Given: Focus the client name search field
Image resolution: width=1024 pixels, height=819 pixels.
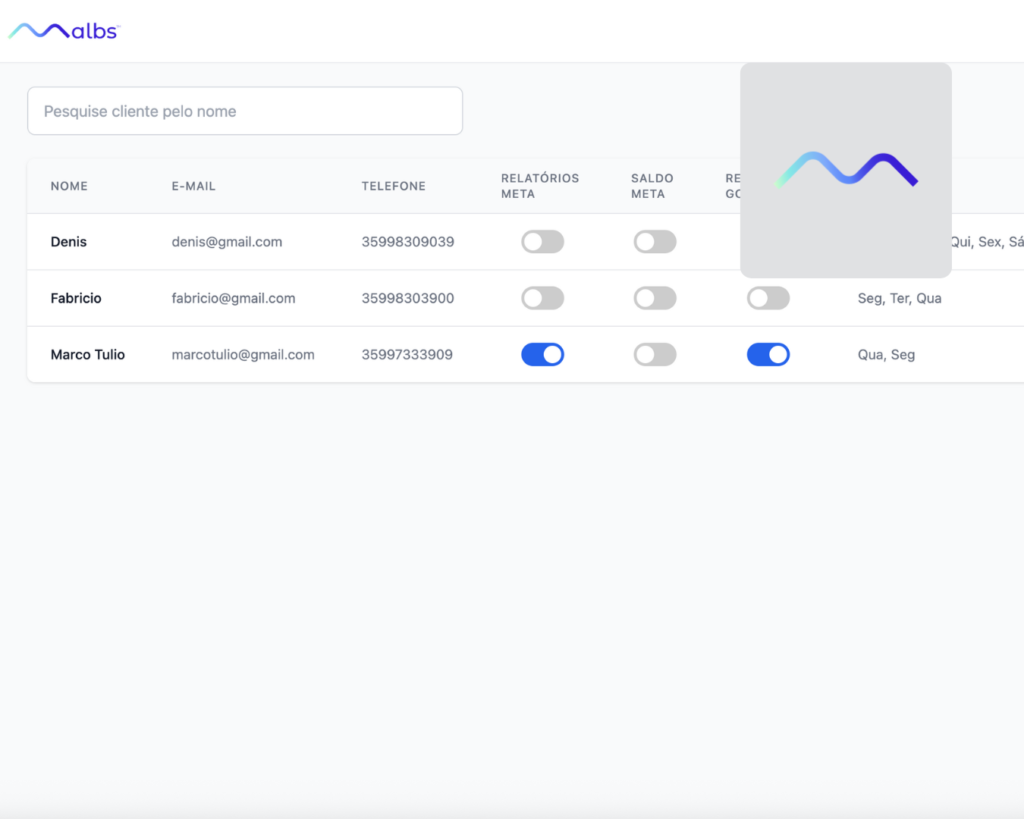Looking at the screenshot, I should (x=245, y=111).
